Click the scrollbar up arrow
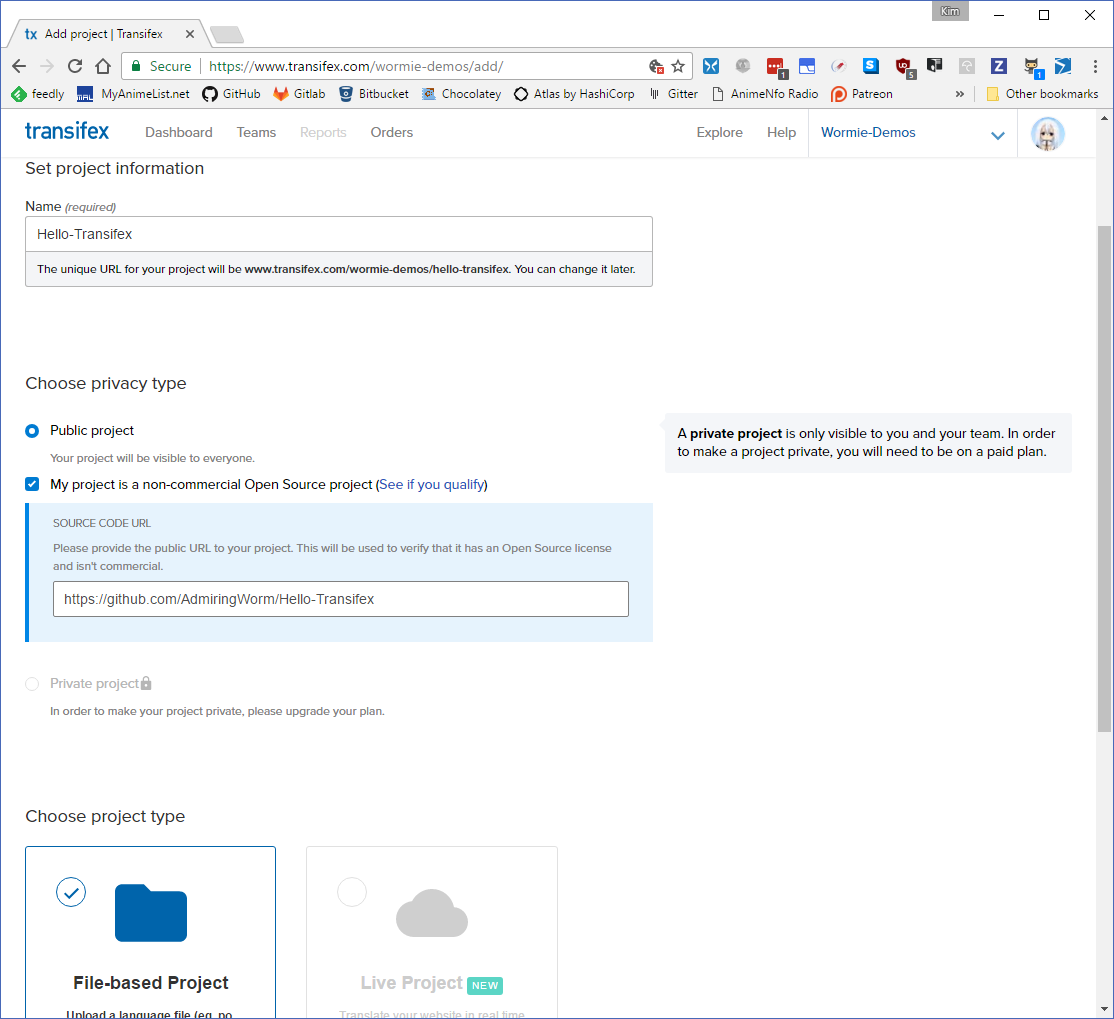The height and width of the screenshot is (1019, 1114). [x=1104, y=118]
